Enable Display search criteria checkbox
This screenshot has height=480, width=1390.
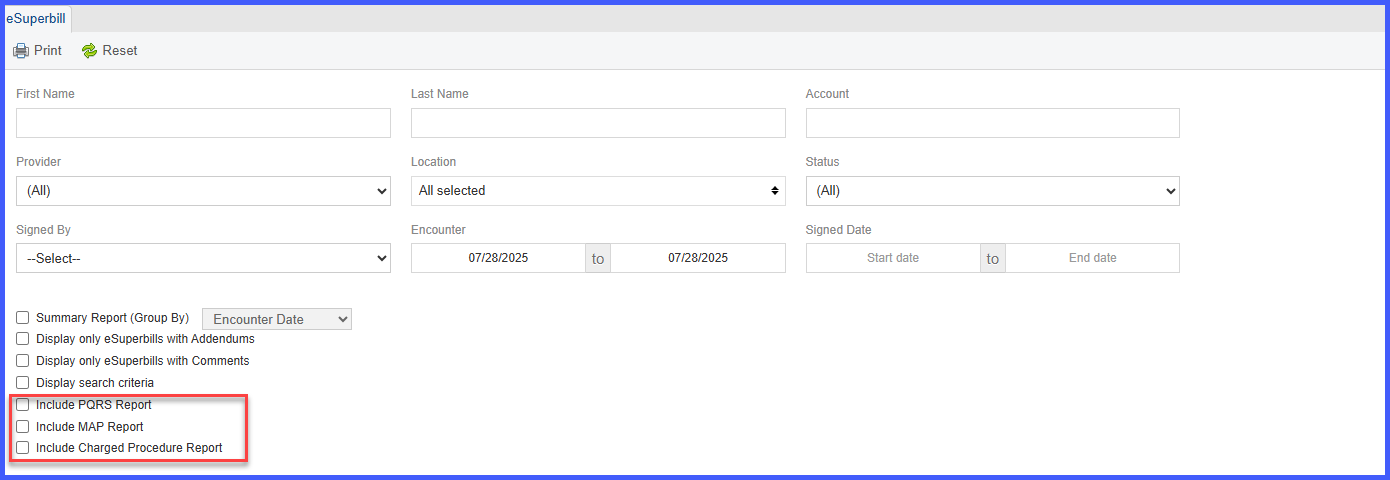point(23,383)
